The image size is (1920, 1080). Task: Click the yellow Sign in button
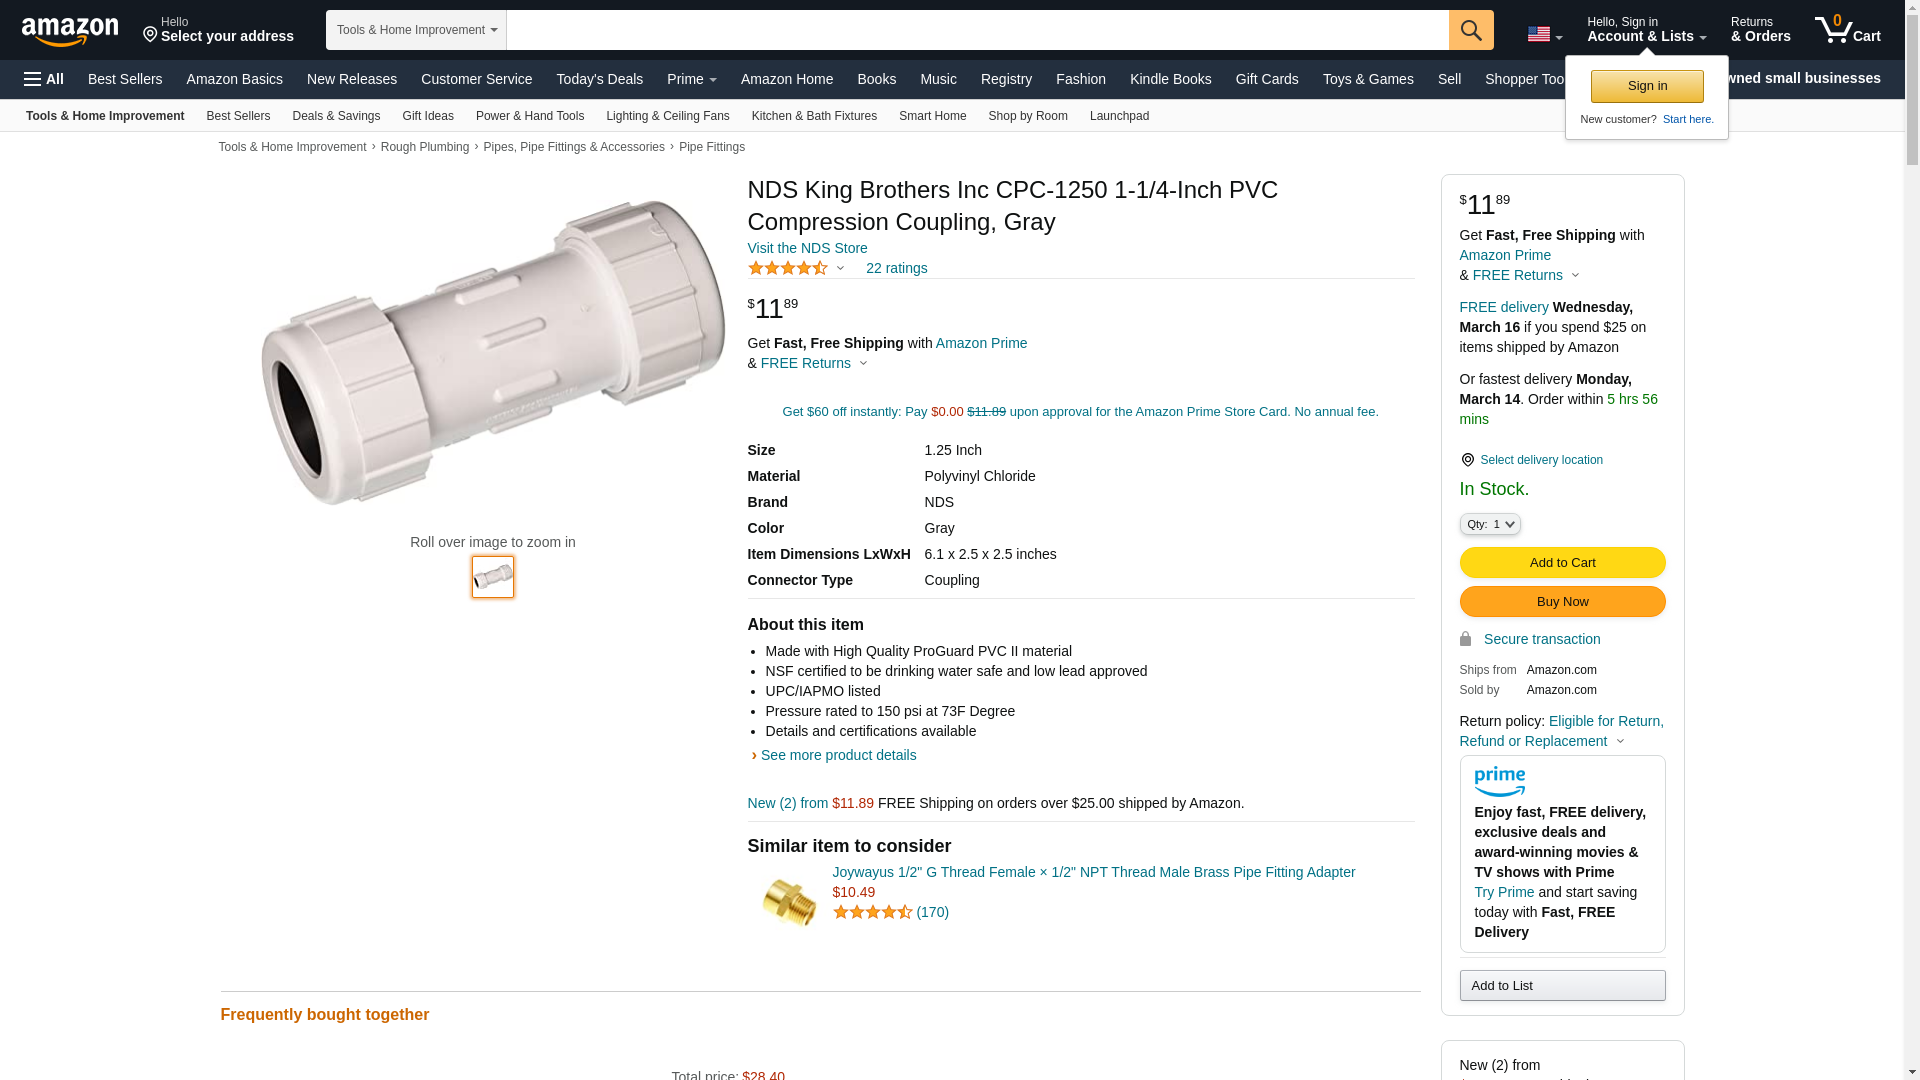pyautogui.click(x=1647, y=86)
